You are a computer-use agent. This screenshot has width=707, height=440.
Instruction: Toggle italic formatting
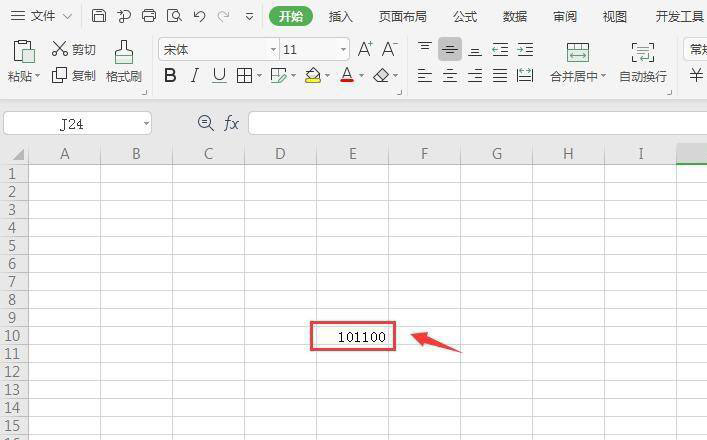tap(195, 75)
